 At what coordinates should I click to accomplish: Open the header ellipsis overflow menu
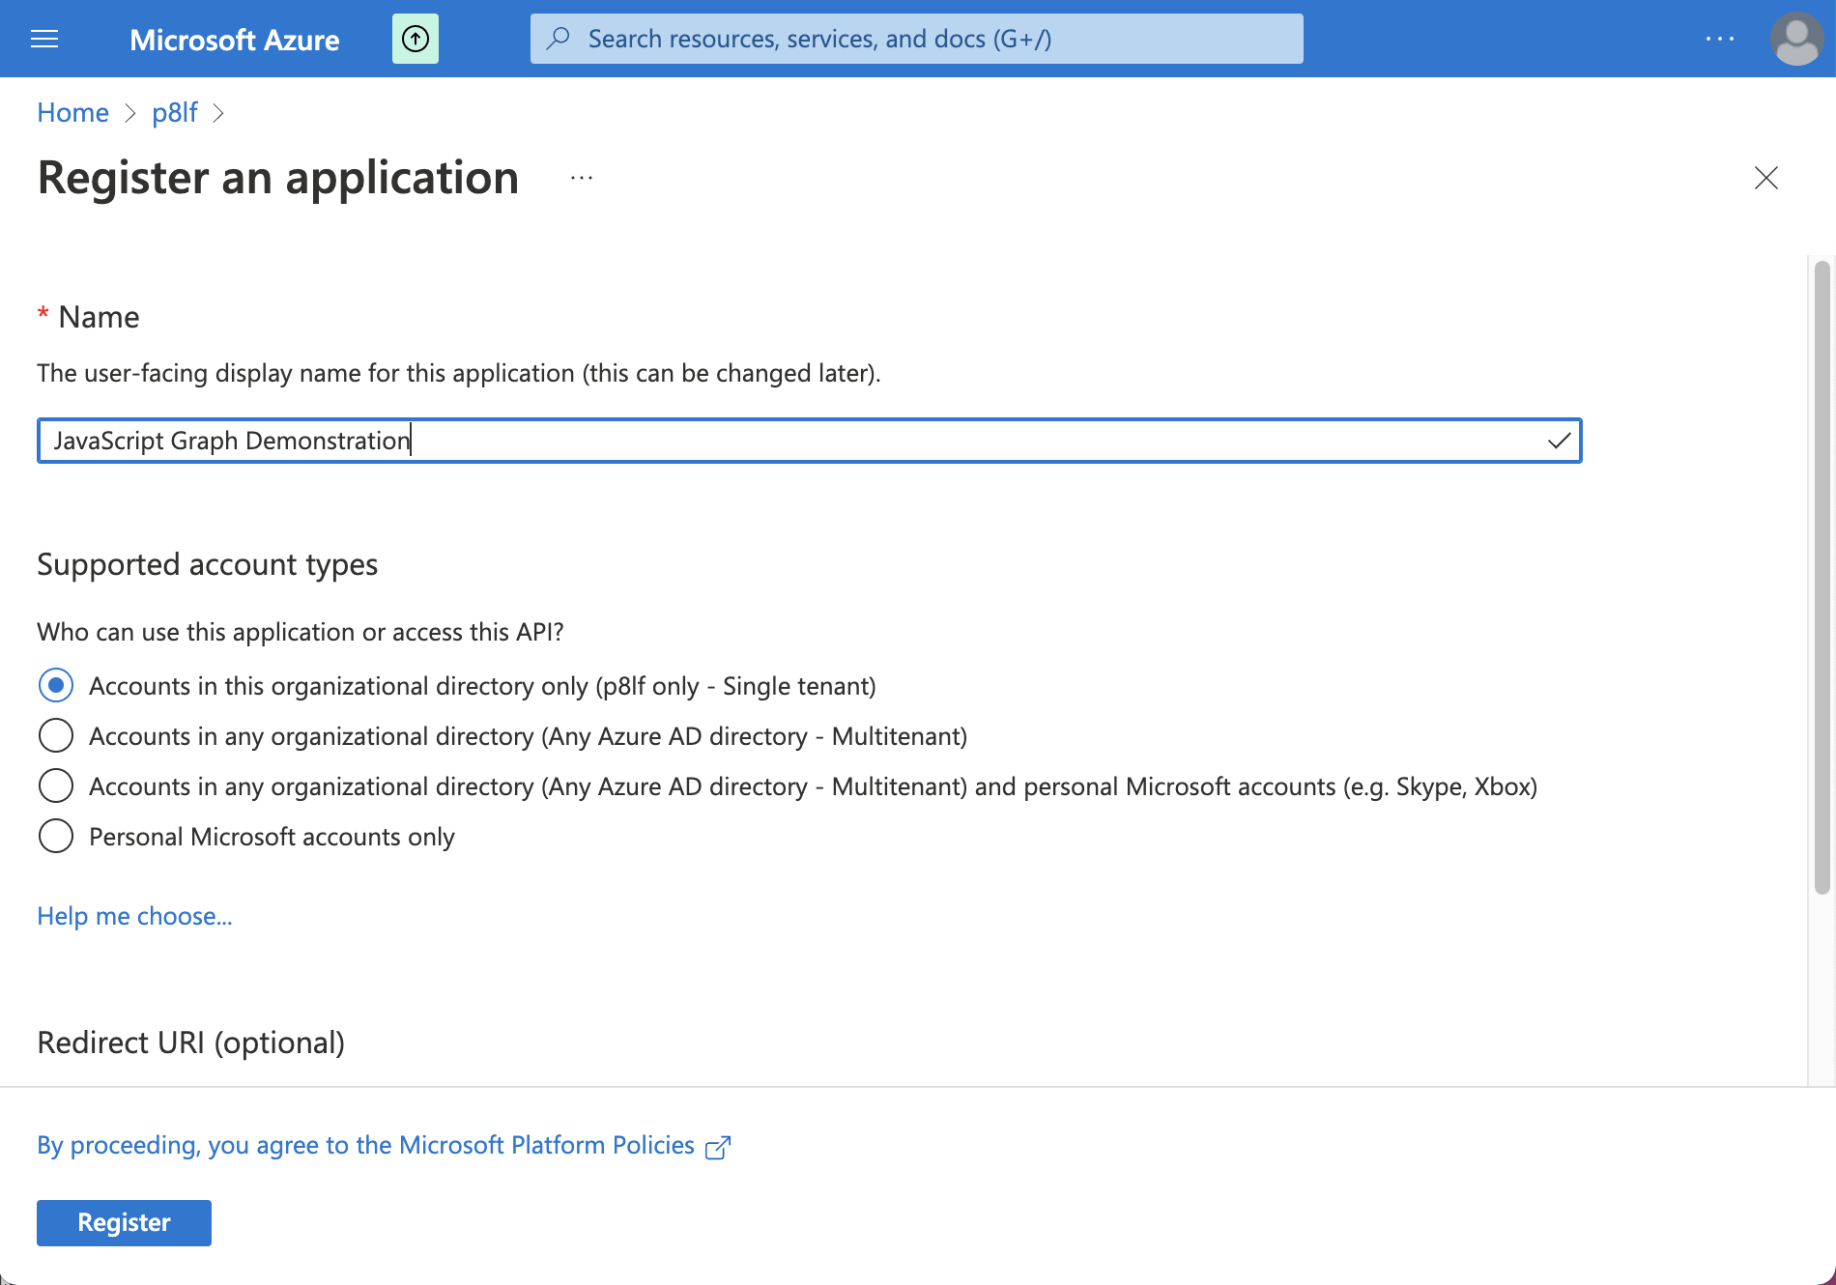1719,39
